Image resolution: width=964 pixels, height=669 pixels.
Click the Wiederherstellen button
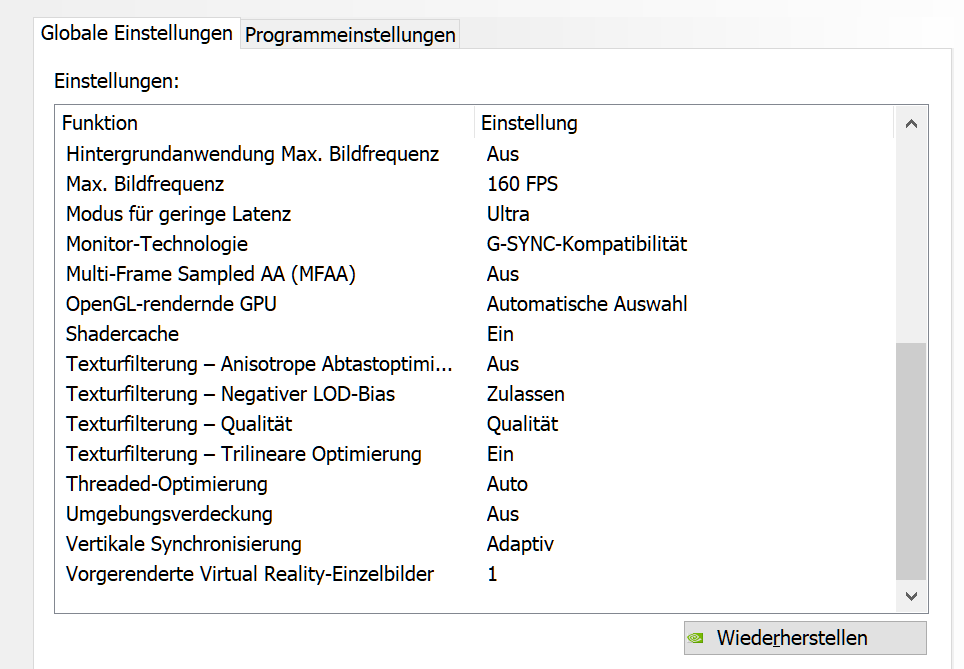click(805, 638)
